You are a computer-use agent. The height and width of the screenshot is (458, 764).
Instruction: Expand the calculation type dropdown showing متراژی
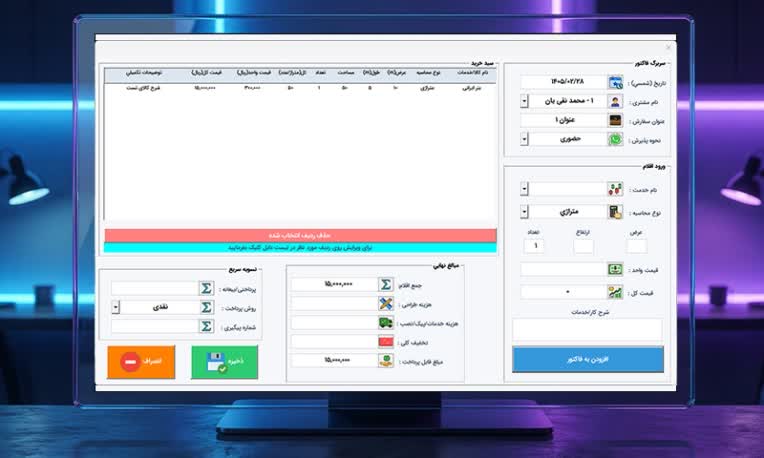[524, 212]
